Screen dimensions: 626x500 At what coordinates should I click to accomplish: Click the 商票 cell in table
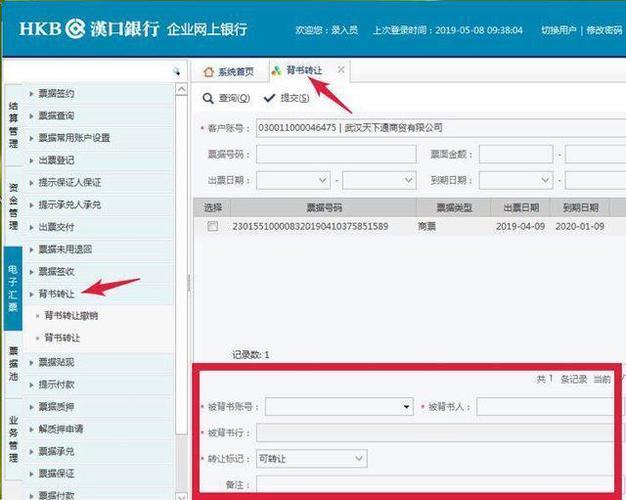tap(427, 226)
